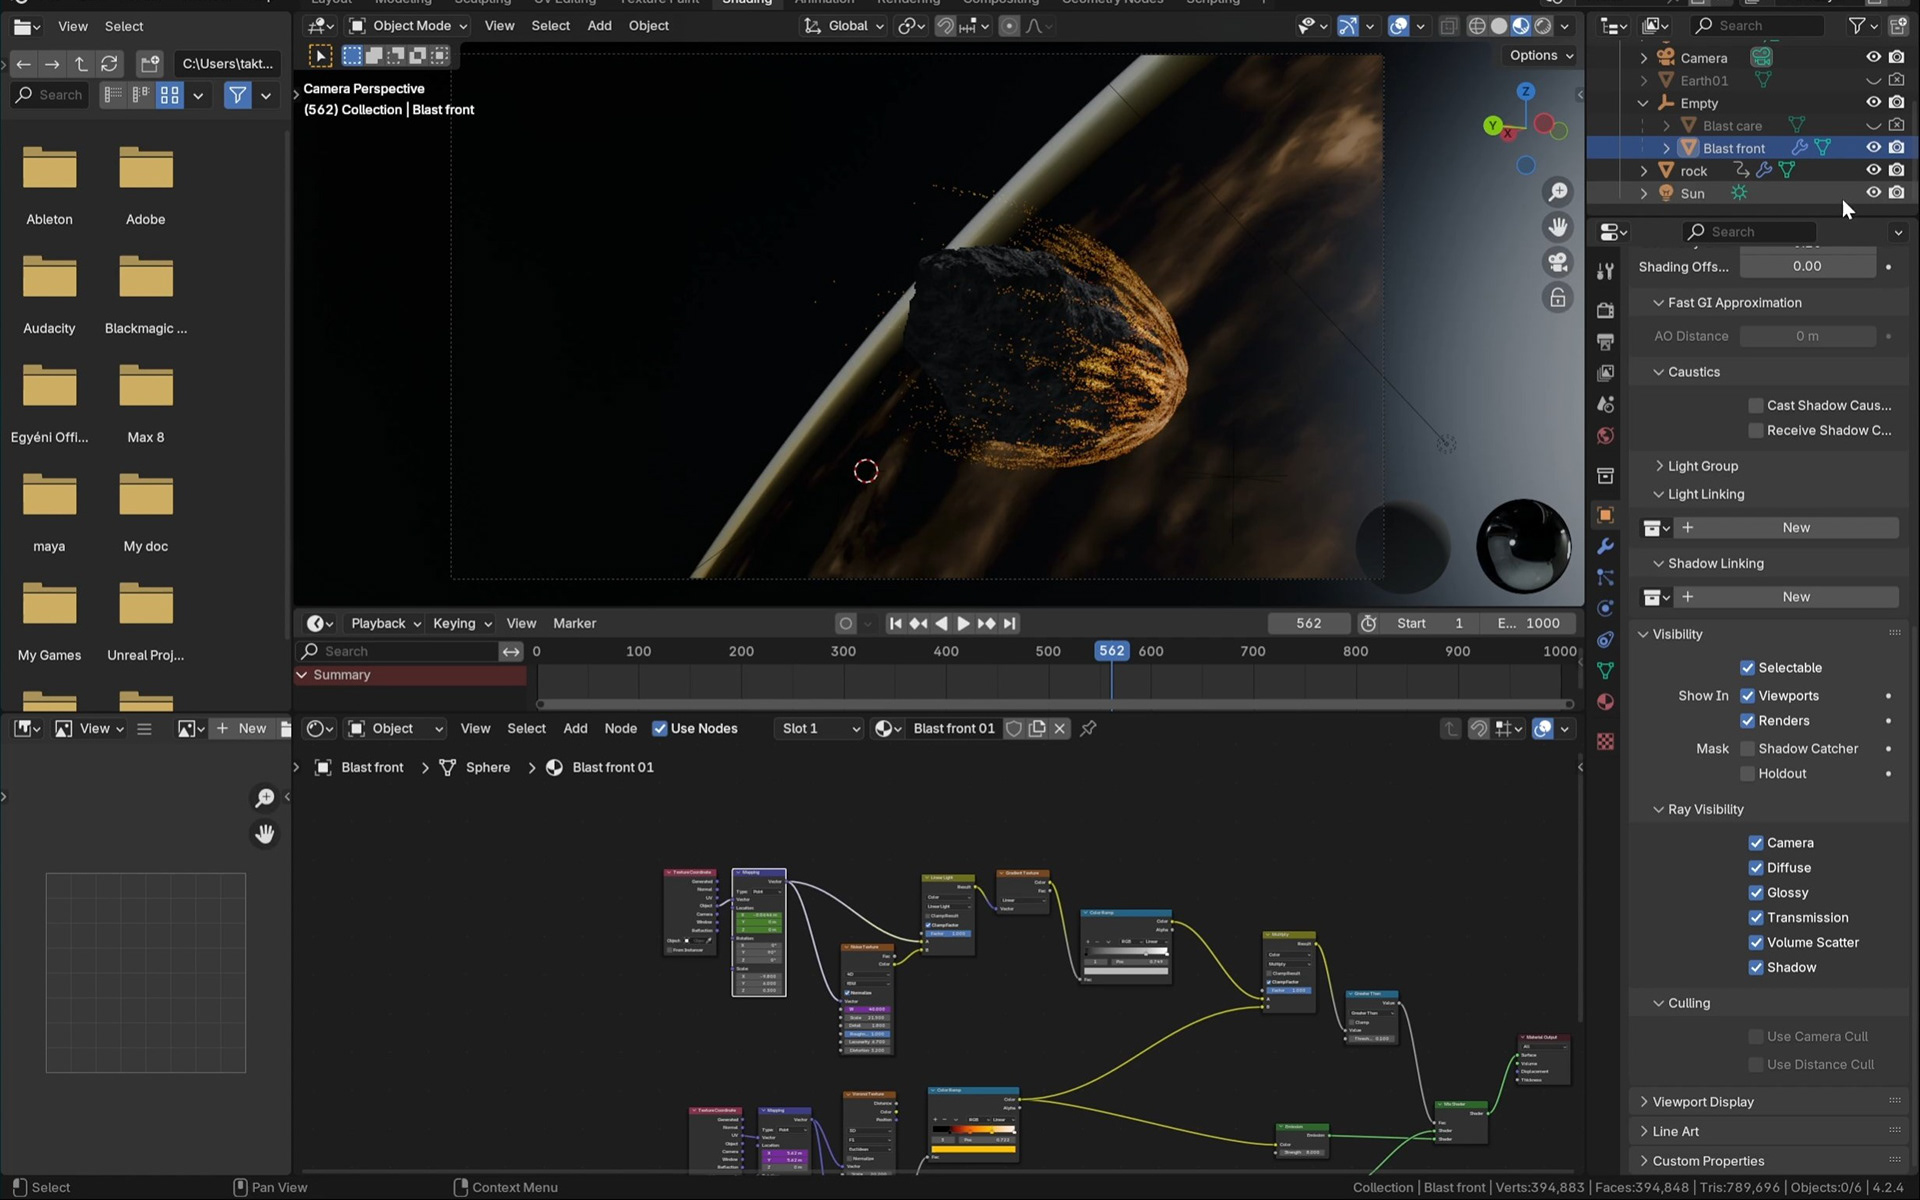Open the Object Data properties tab
The width and height of the screenshot is (1920, 1200).
[1605, 670]
